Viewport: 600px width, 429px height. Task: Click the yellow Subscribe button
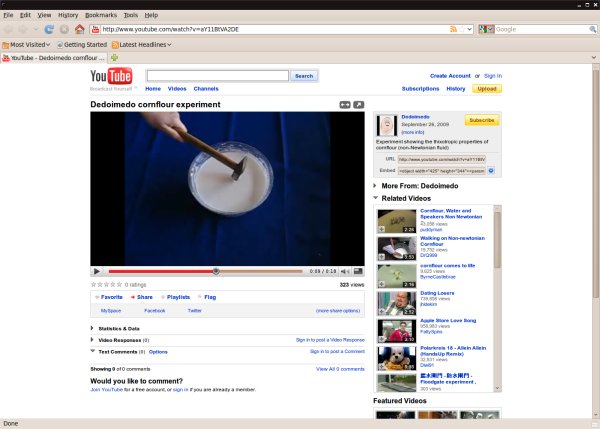point(482,120)
